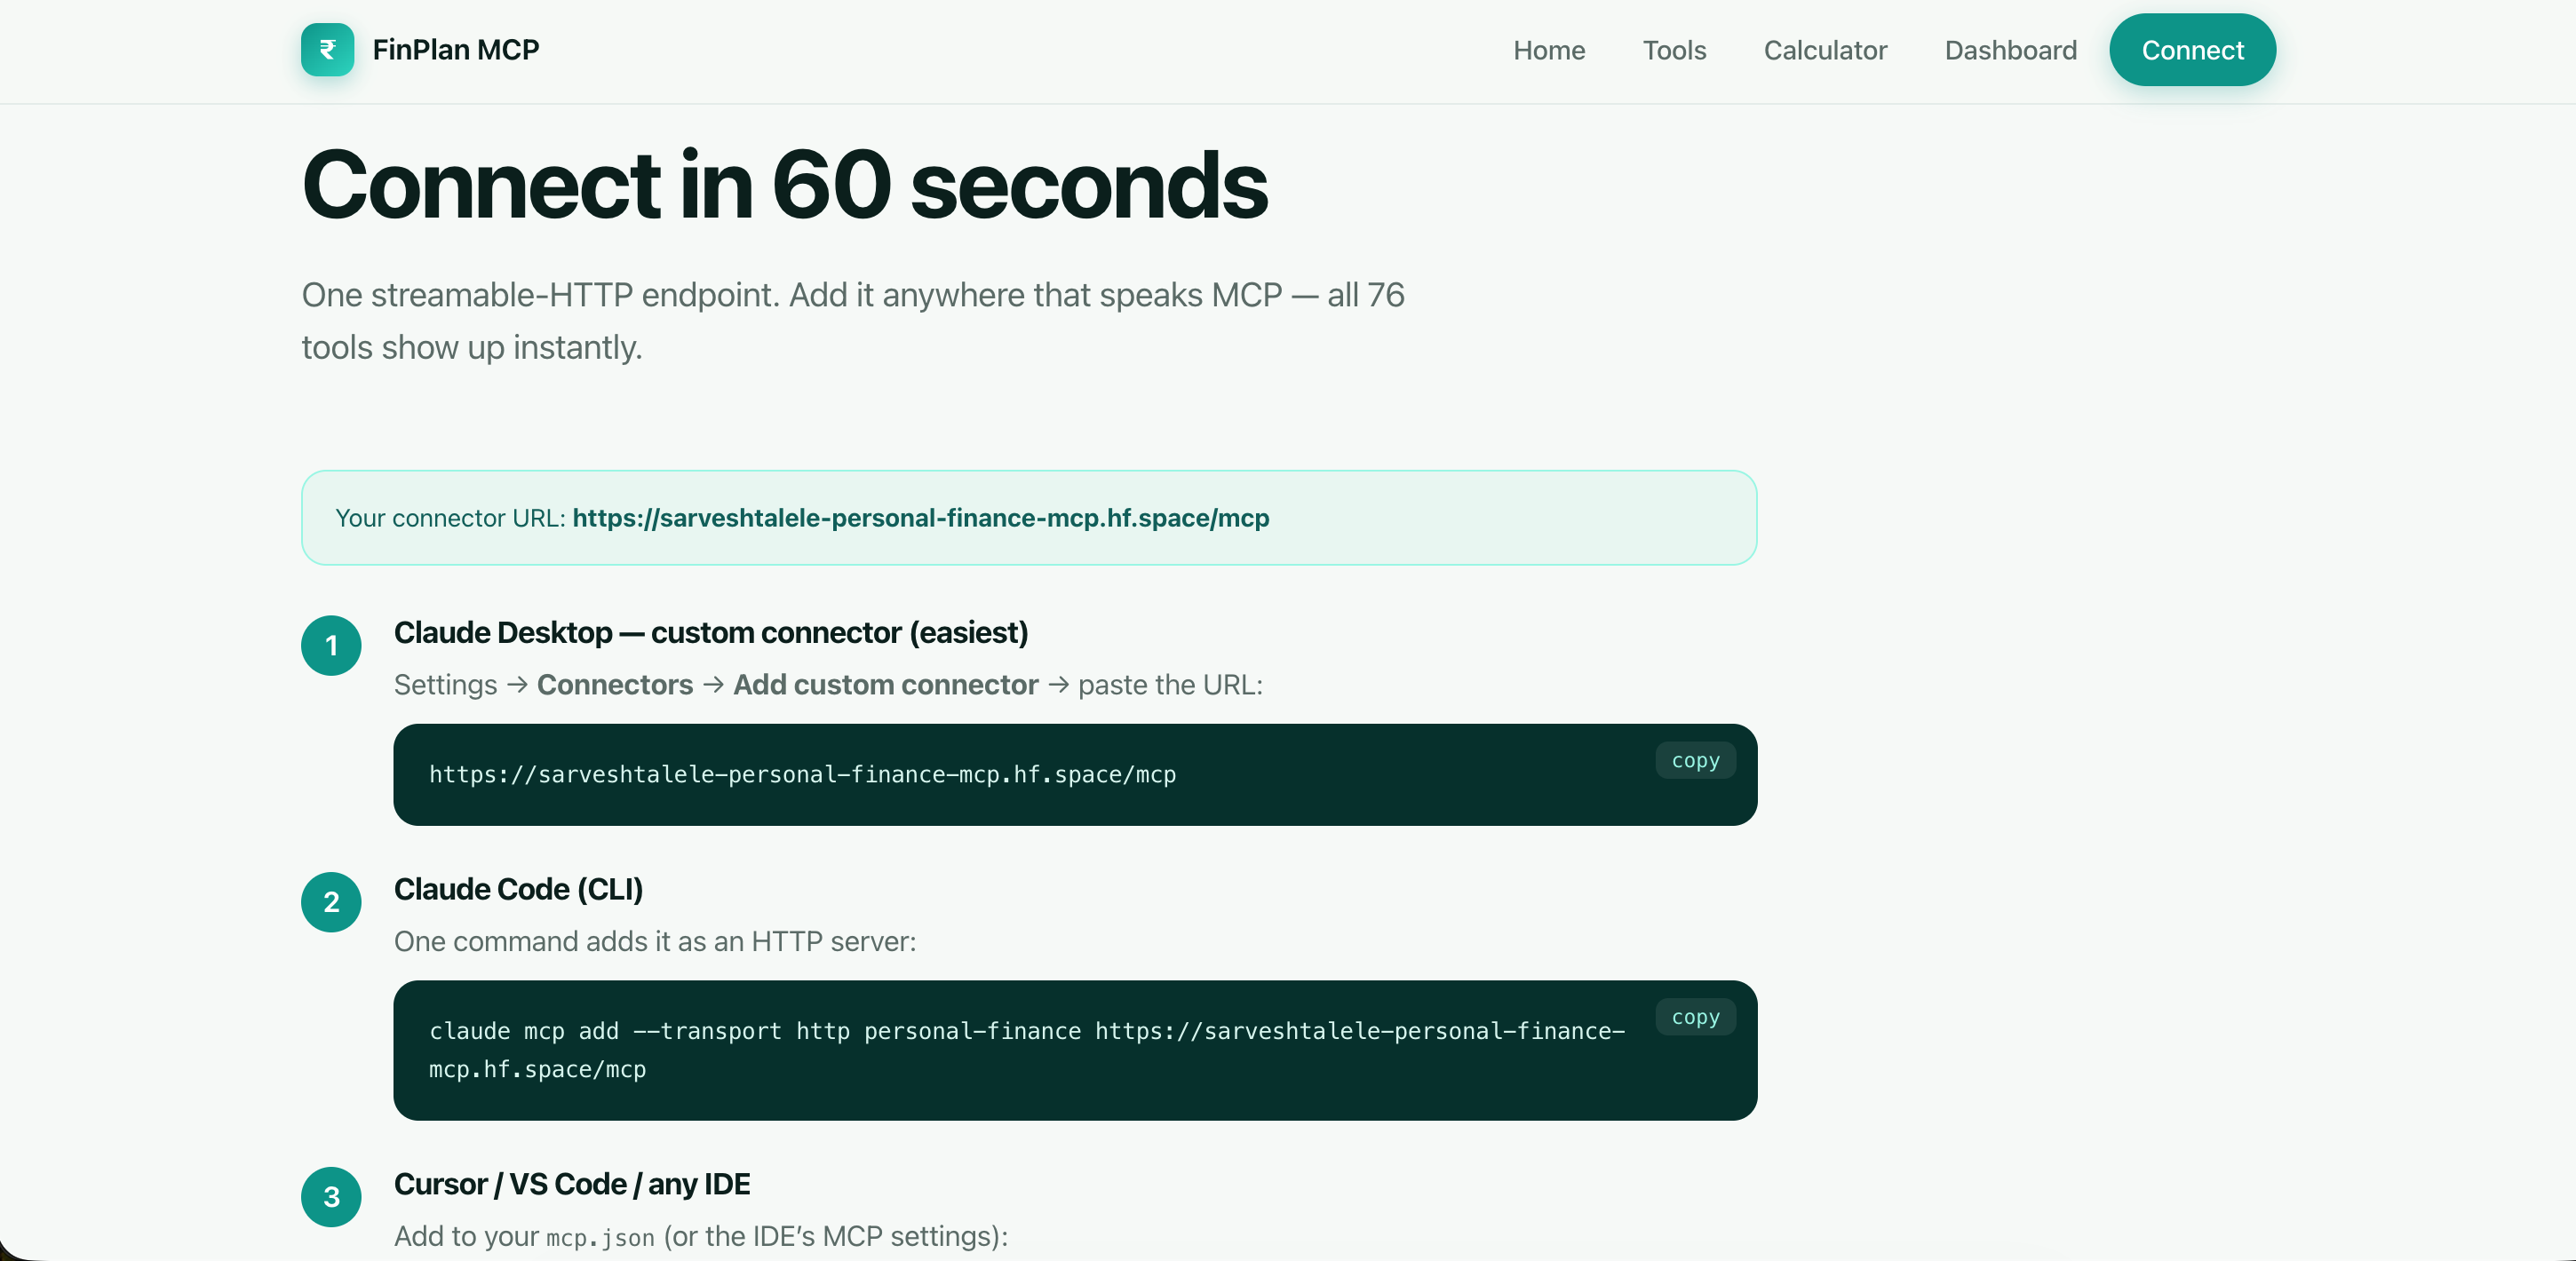
Task: Click the green Connect button
Action: (2192, 50)
